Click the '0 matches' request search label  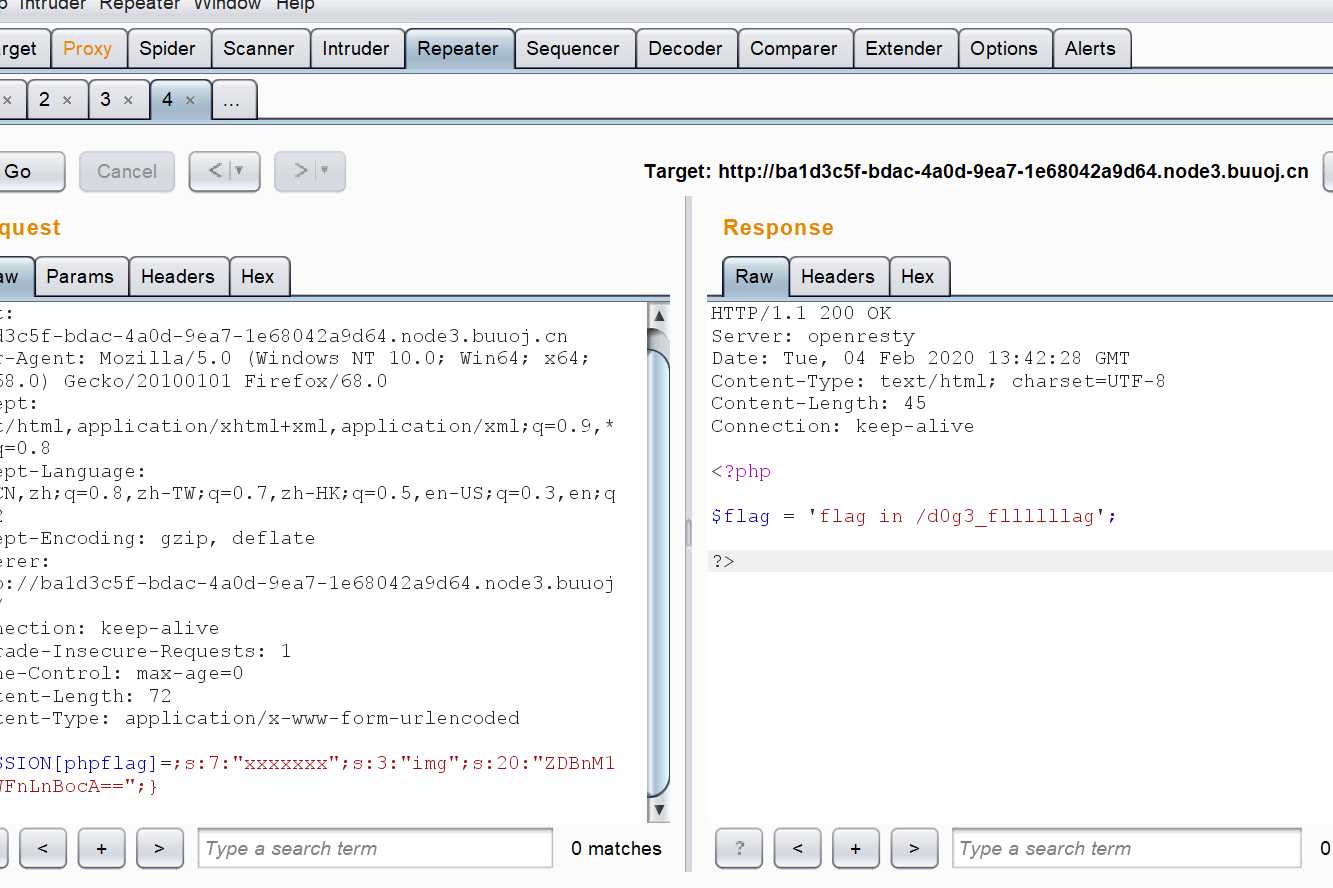click(616, 848)
